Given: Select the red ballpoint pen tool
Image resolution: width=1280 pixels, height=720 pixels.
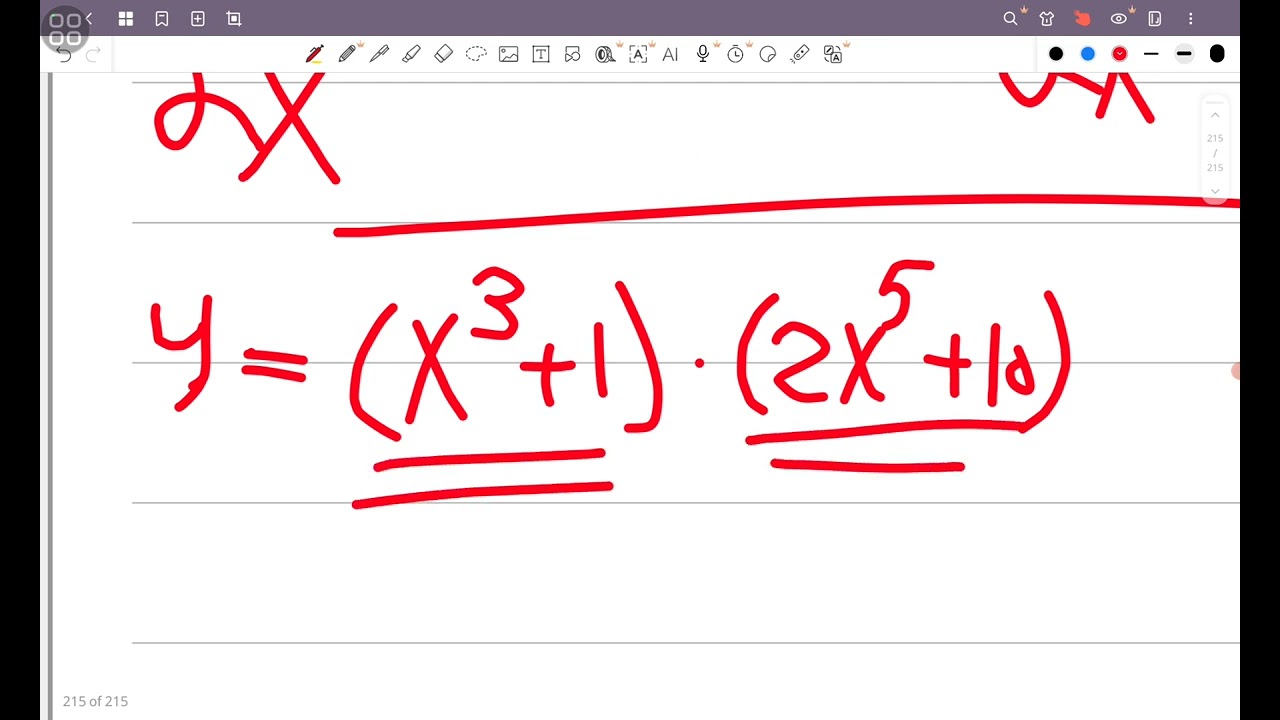Looking at the screenshot, I should click(315, 54).
